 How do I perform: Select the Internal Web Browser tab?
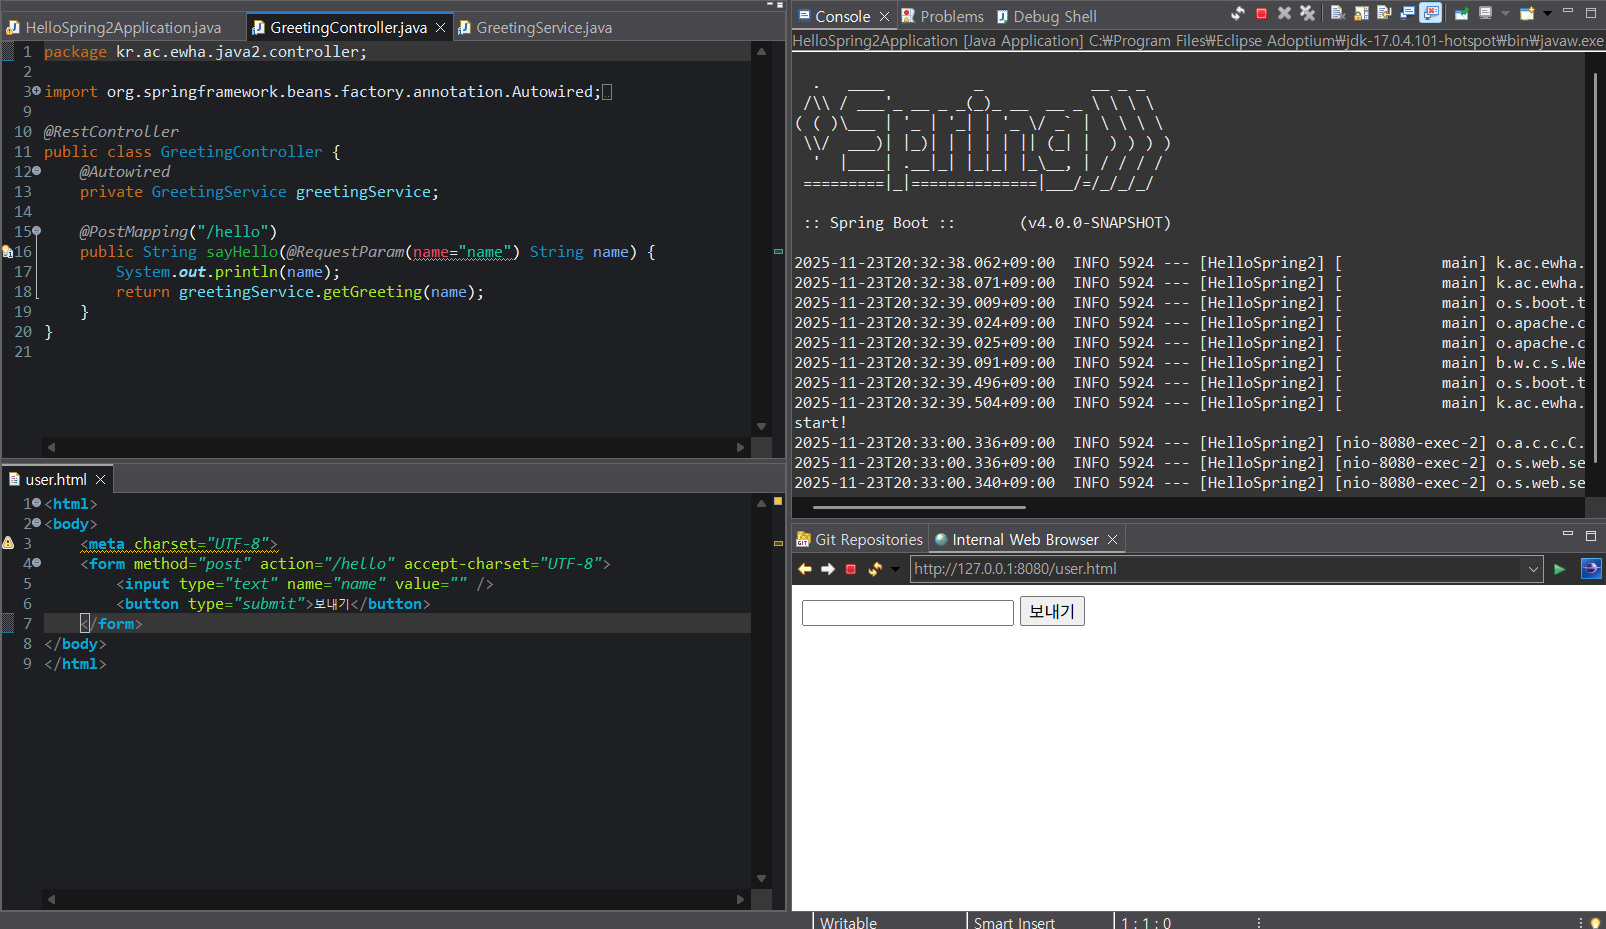click(x=1025, y=540)
